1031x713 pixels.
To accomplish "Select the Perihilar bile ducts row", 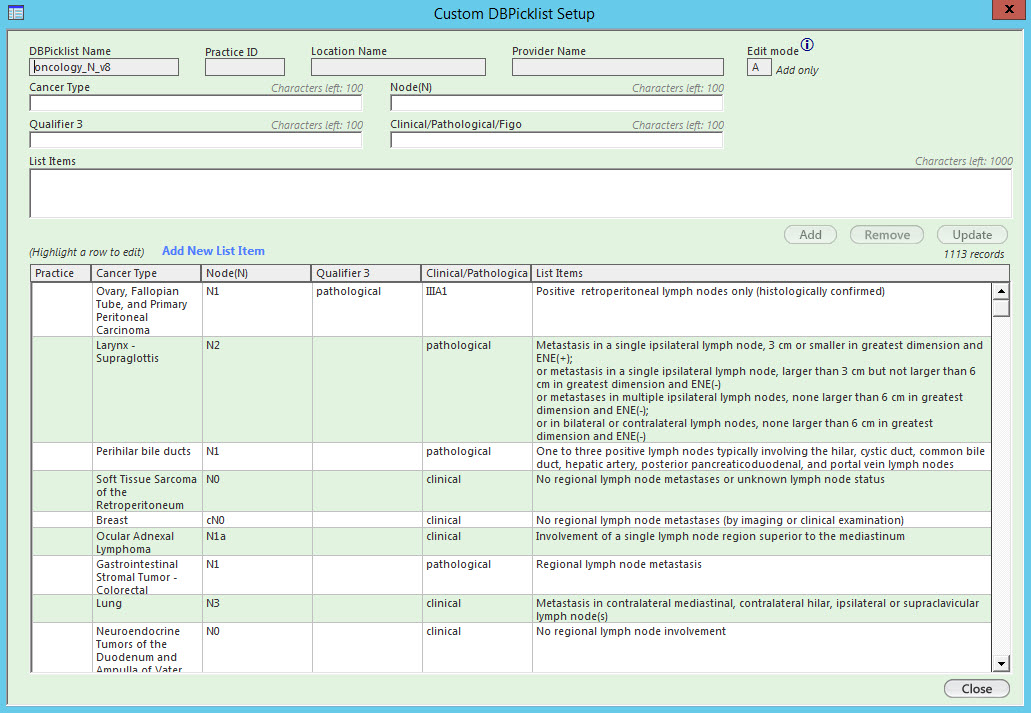I will (x=511, y=457).
